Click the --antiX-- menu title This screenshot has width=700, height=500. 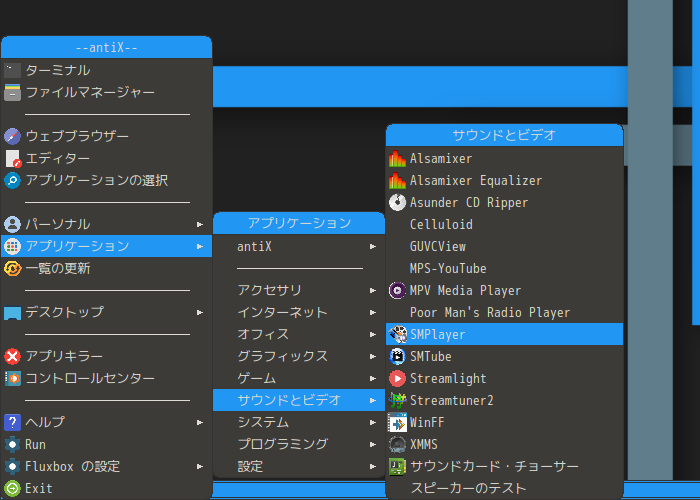click(107, 47)
